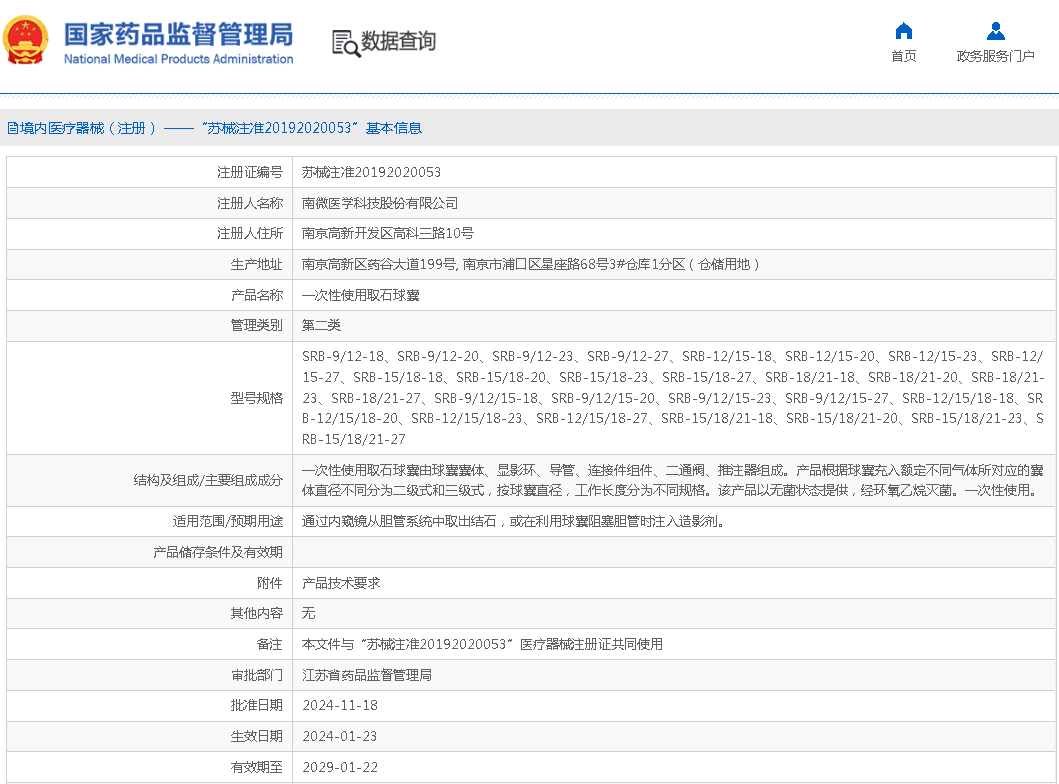1059x784 pixels.
Task: Click the national emblem logo icon
Action: click(26, 41)
